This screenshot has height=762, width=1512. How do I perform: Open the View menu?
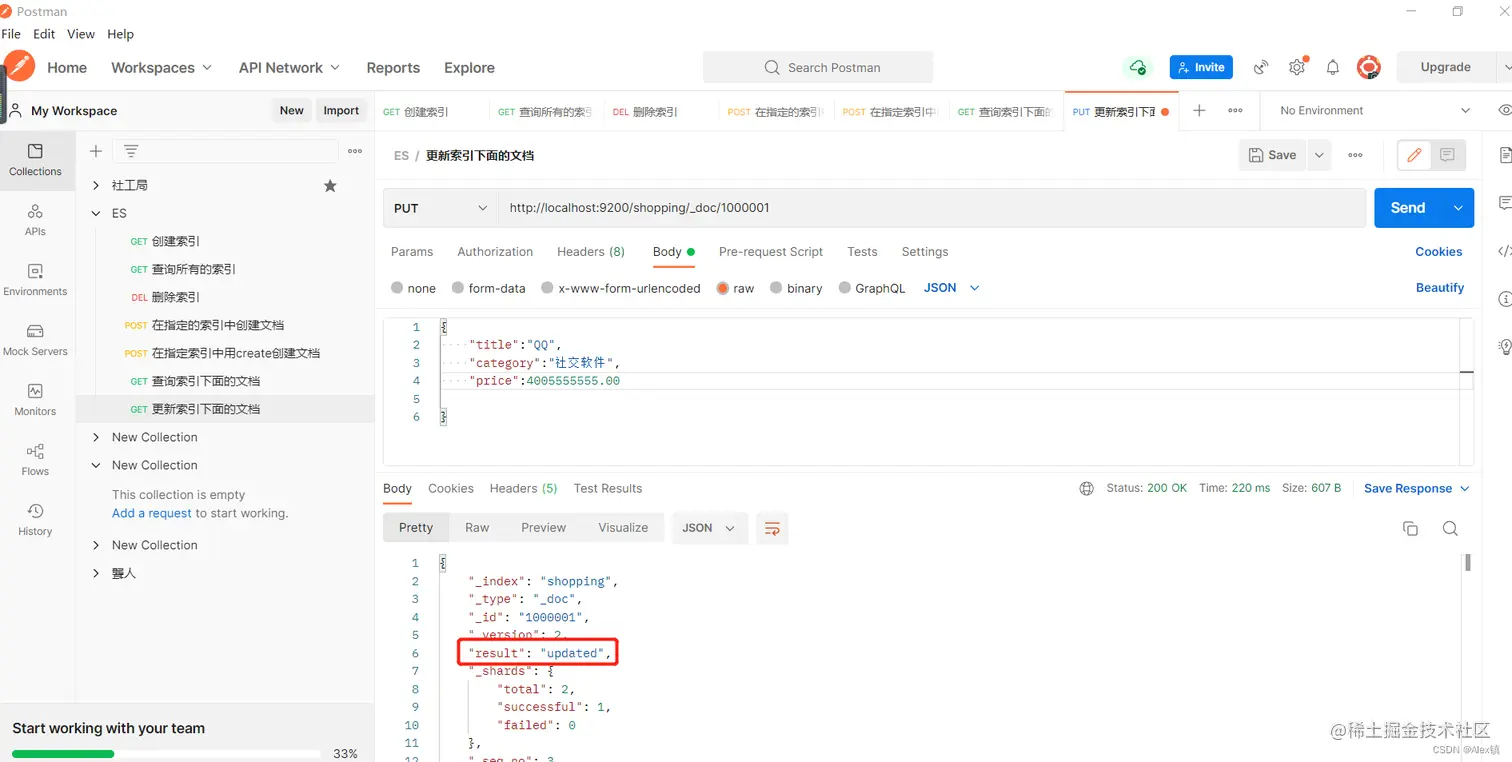(81, 34)
